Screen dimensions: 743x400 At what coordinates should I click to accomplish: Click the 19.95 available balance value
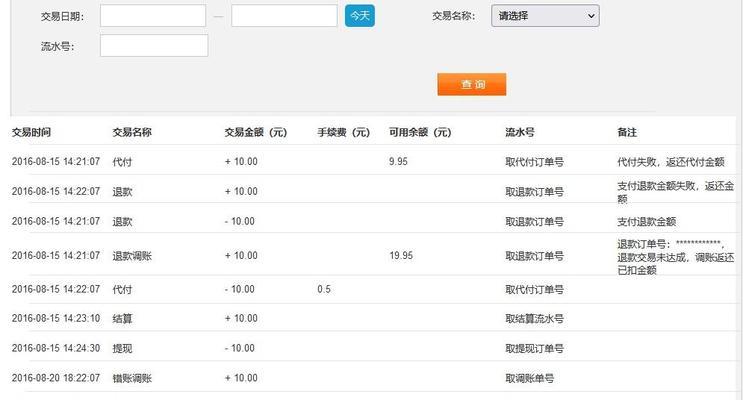401,255
